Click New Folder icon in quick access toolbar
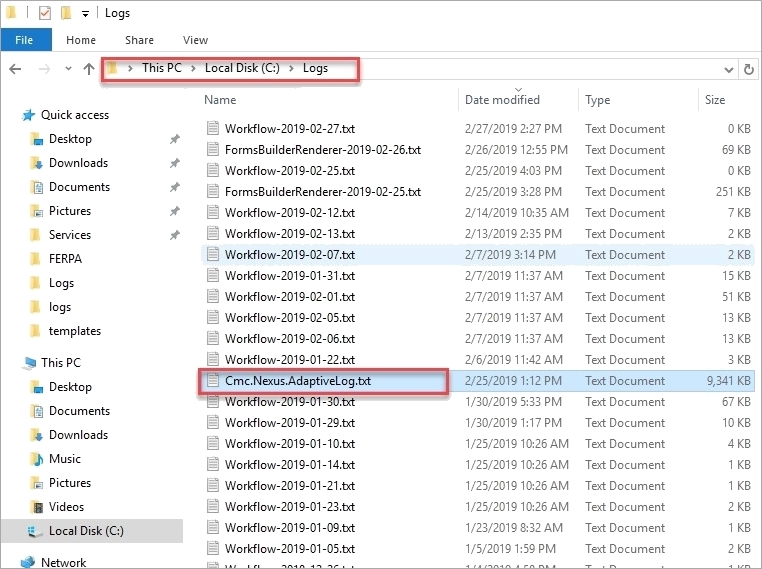Image resolution: width=762 pixels, height=569 pixels. [66, 13]
